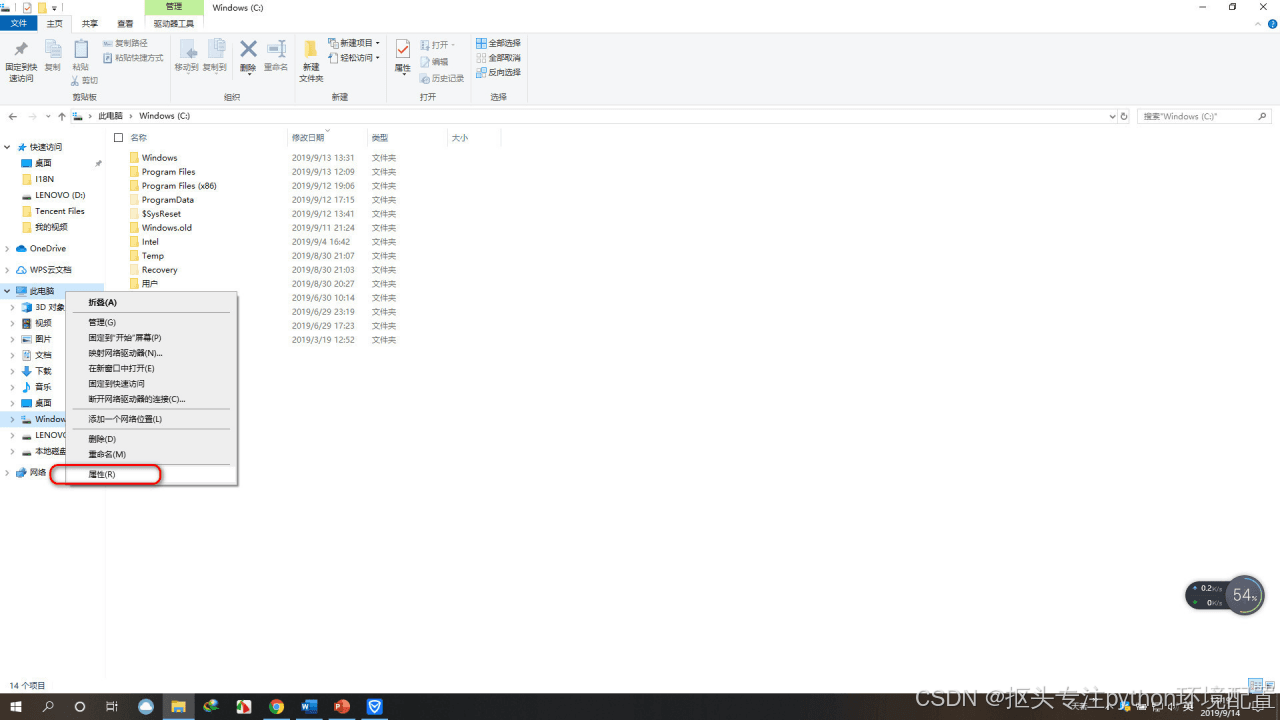
Task: Click the Paste (粘贴) clipboard icon
Action: pyautogui.click(x=80, y=56)
